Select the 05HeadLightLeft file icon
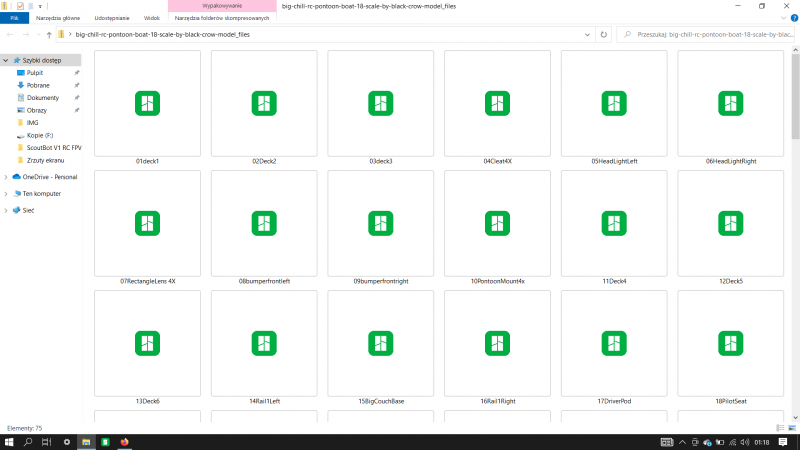 614,104
